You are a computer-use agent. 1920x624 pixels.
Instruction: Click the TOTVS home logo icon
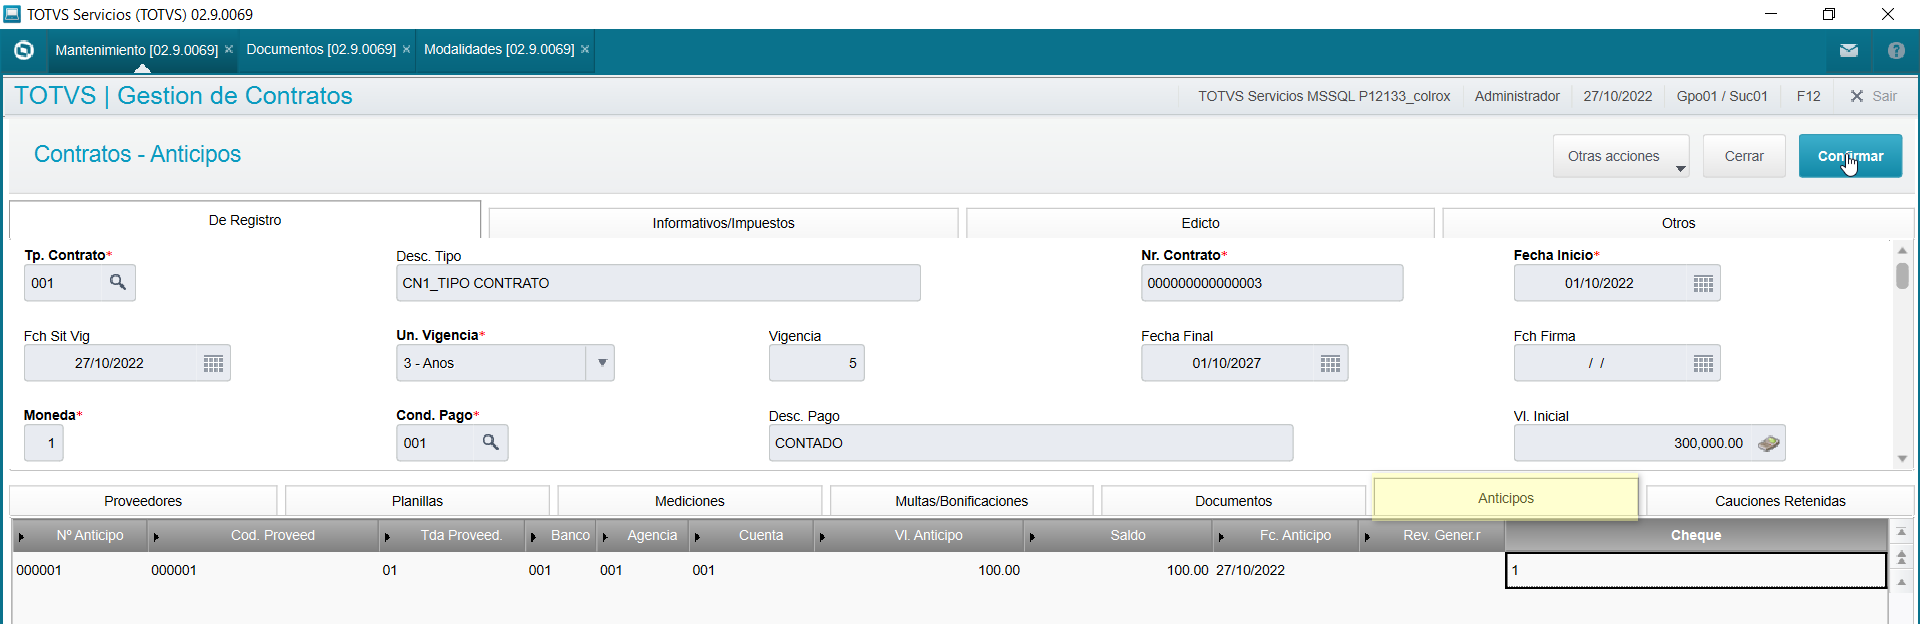24,50
